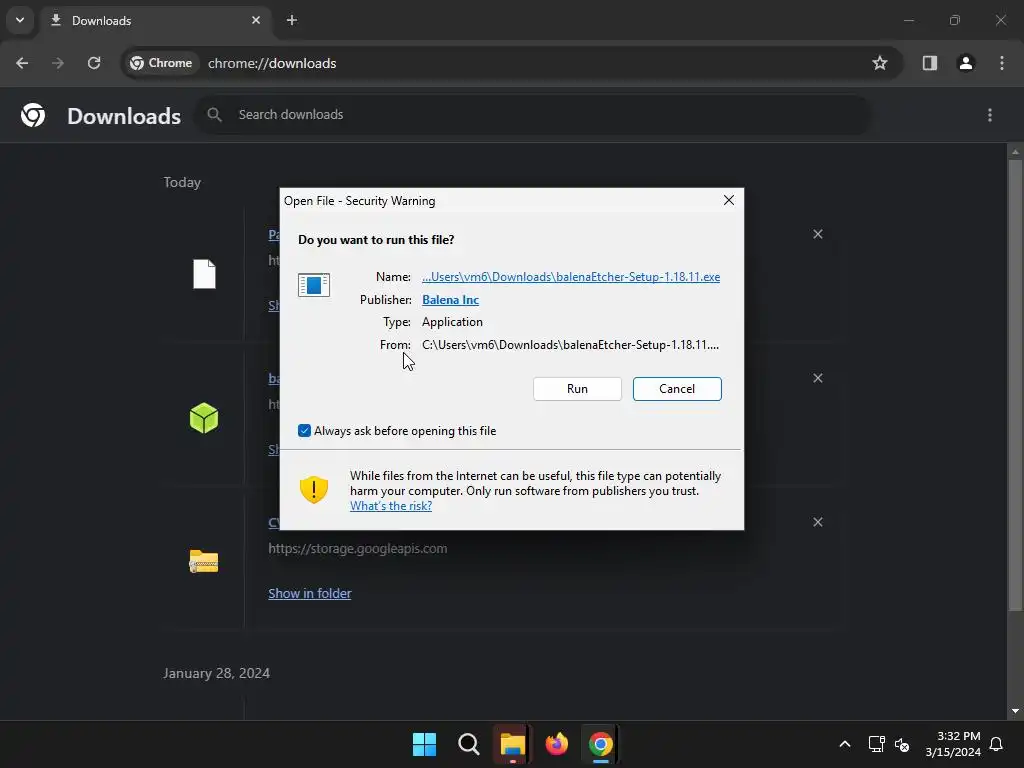1024x768 pixels.
Task: Click the 'Today' date heading
Action: tap(182, 182)
